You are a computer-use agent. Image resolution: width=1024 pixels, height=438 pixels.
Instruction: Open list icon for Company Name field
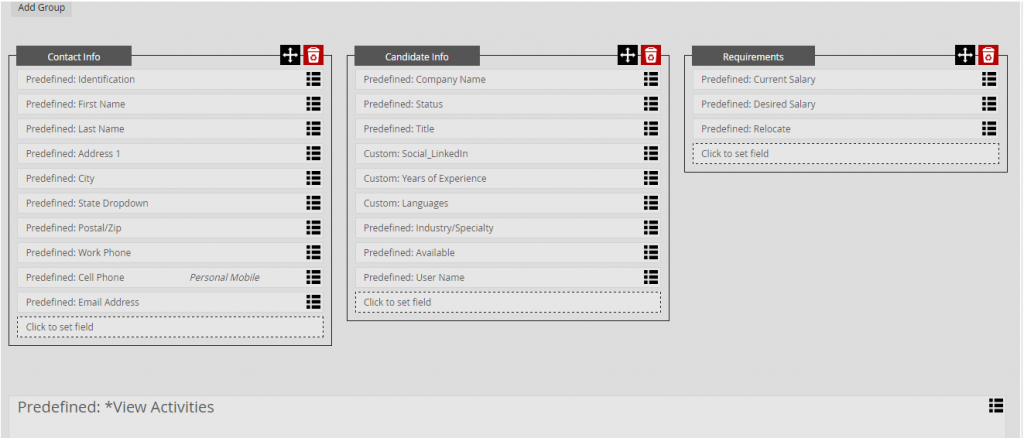click(x=650, y=79)
